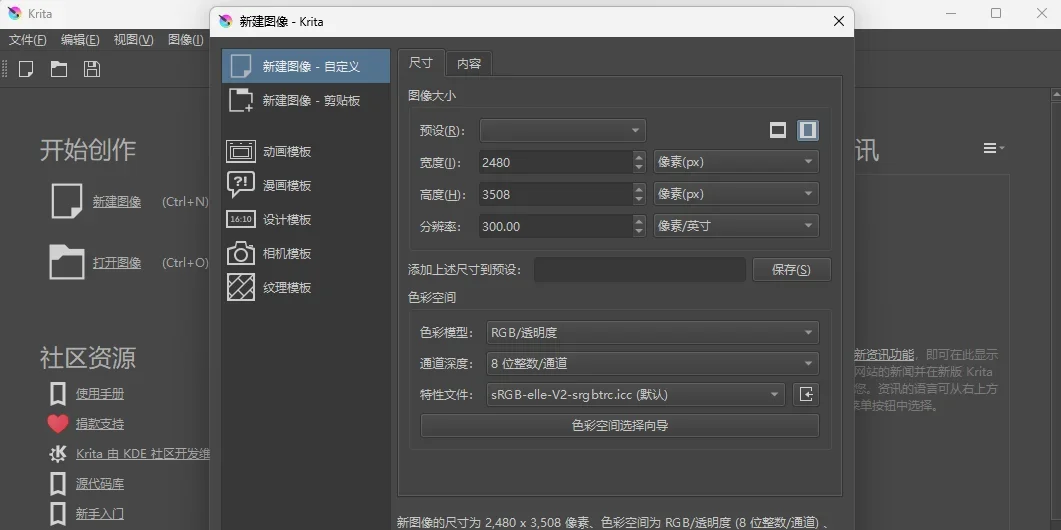The width and height of the screenshot is (1061, 530).
Task: Click Krita logo in dialog title bar
Action: click(x=226, y=21)
